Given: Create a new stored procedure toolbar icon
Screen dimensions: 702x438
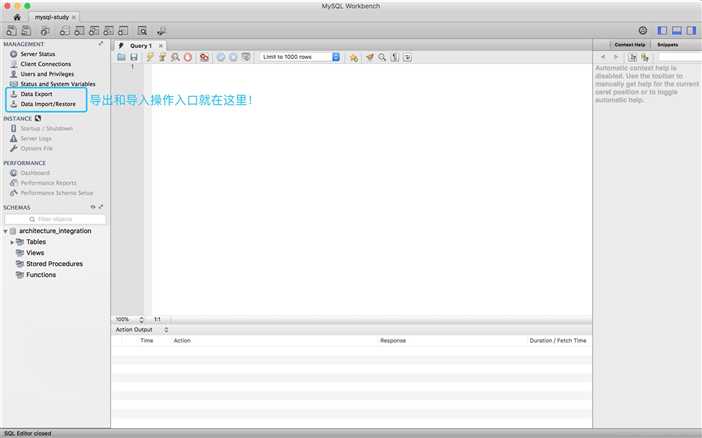Looking at the screenshot, I should [109, 31].
